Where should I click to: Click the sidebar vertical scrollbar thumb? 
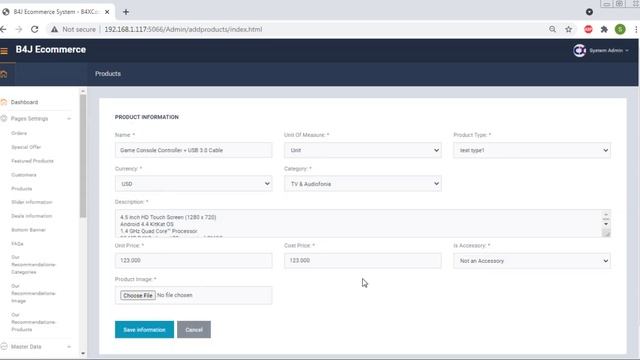pos(83,156)
